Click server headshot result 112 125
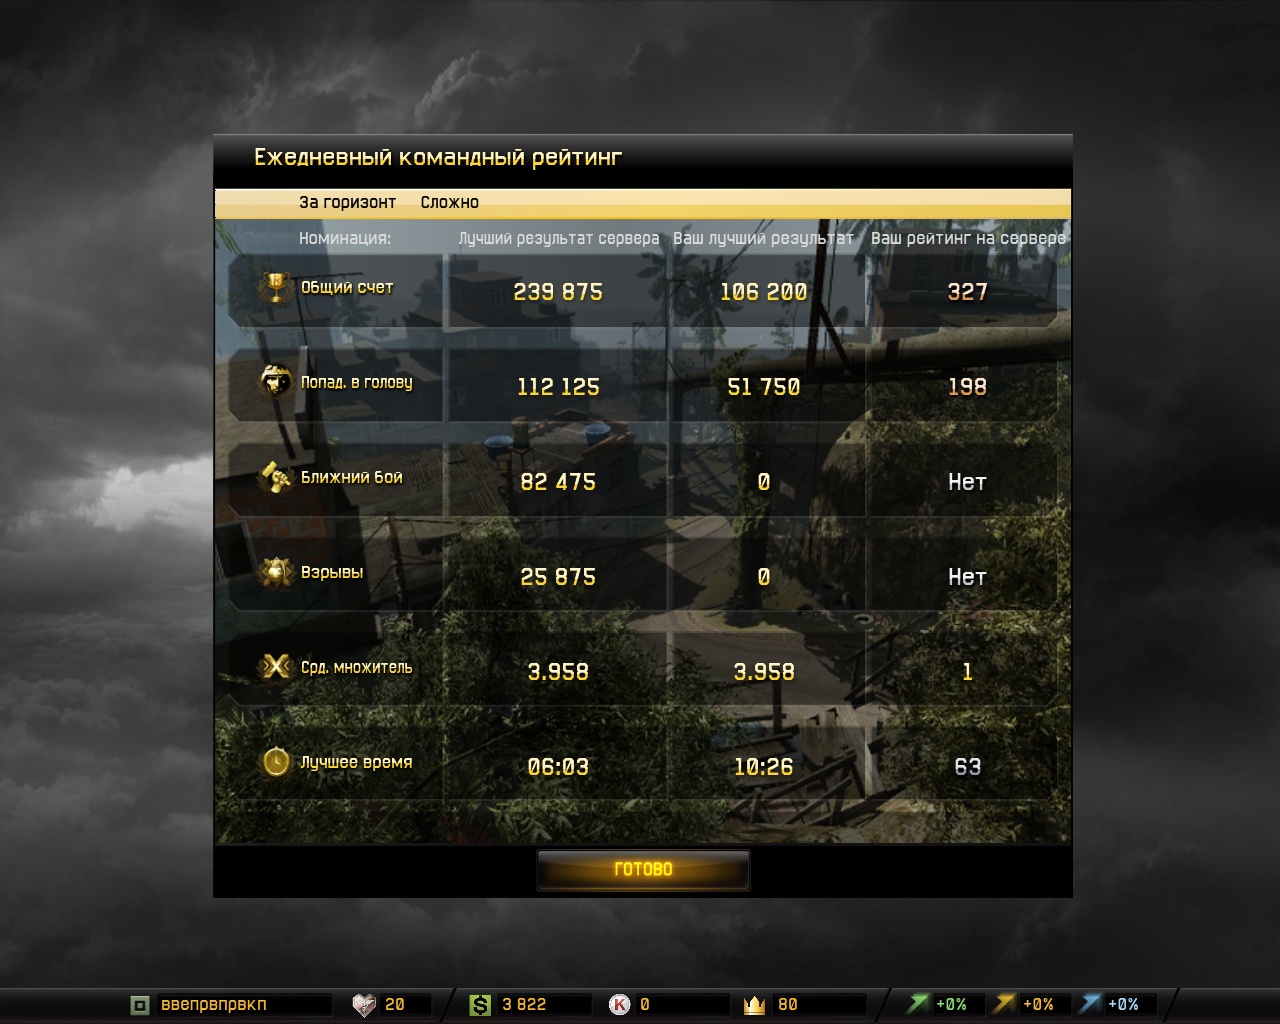 558,387
